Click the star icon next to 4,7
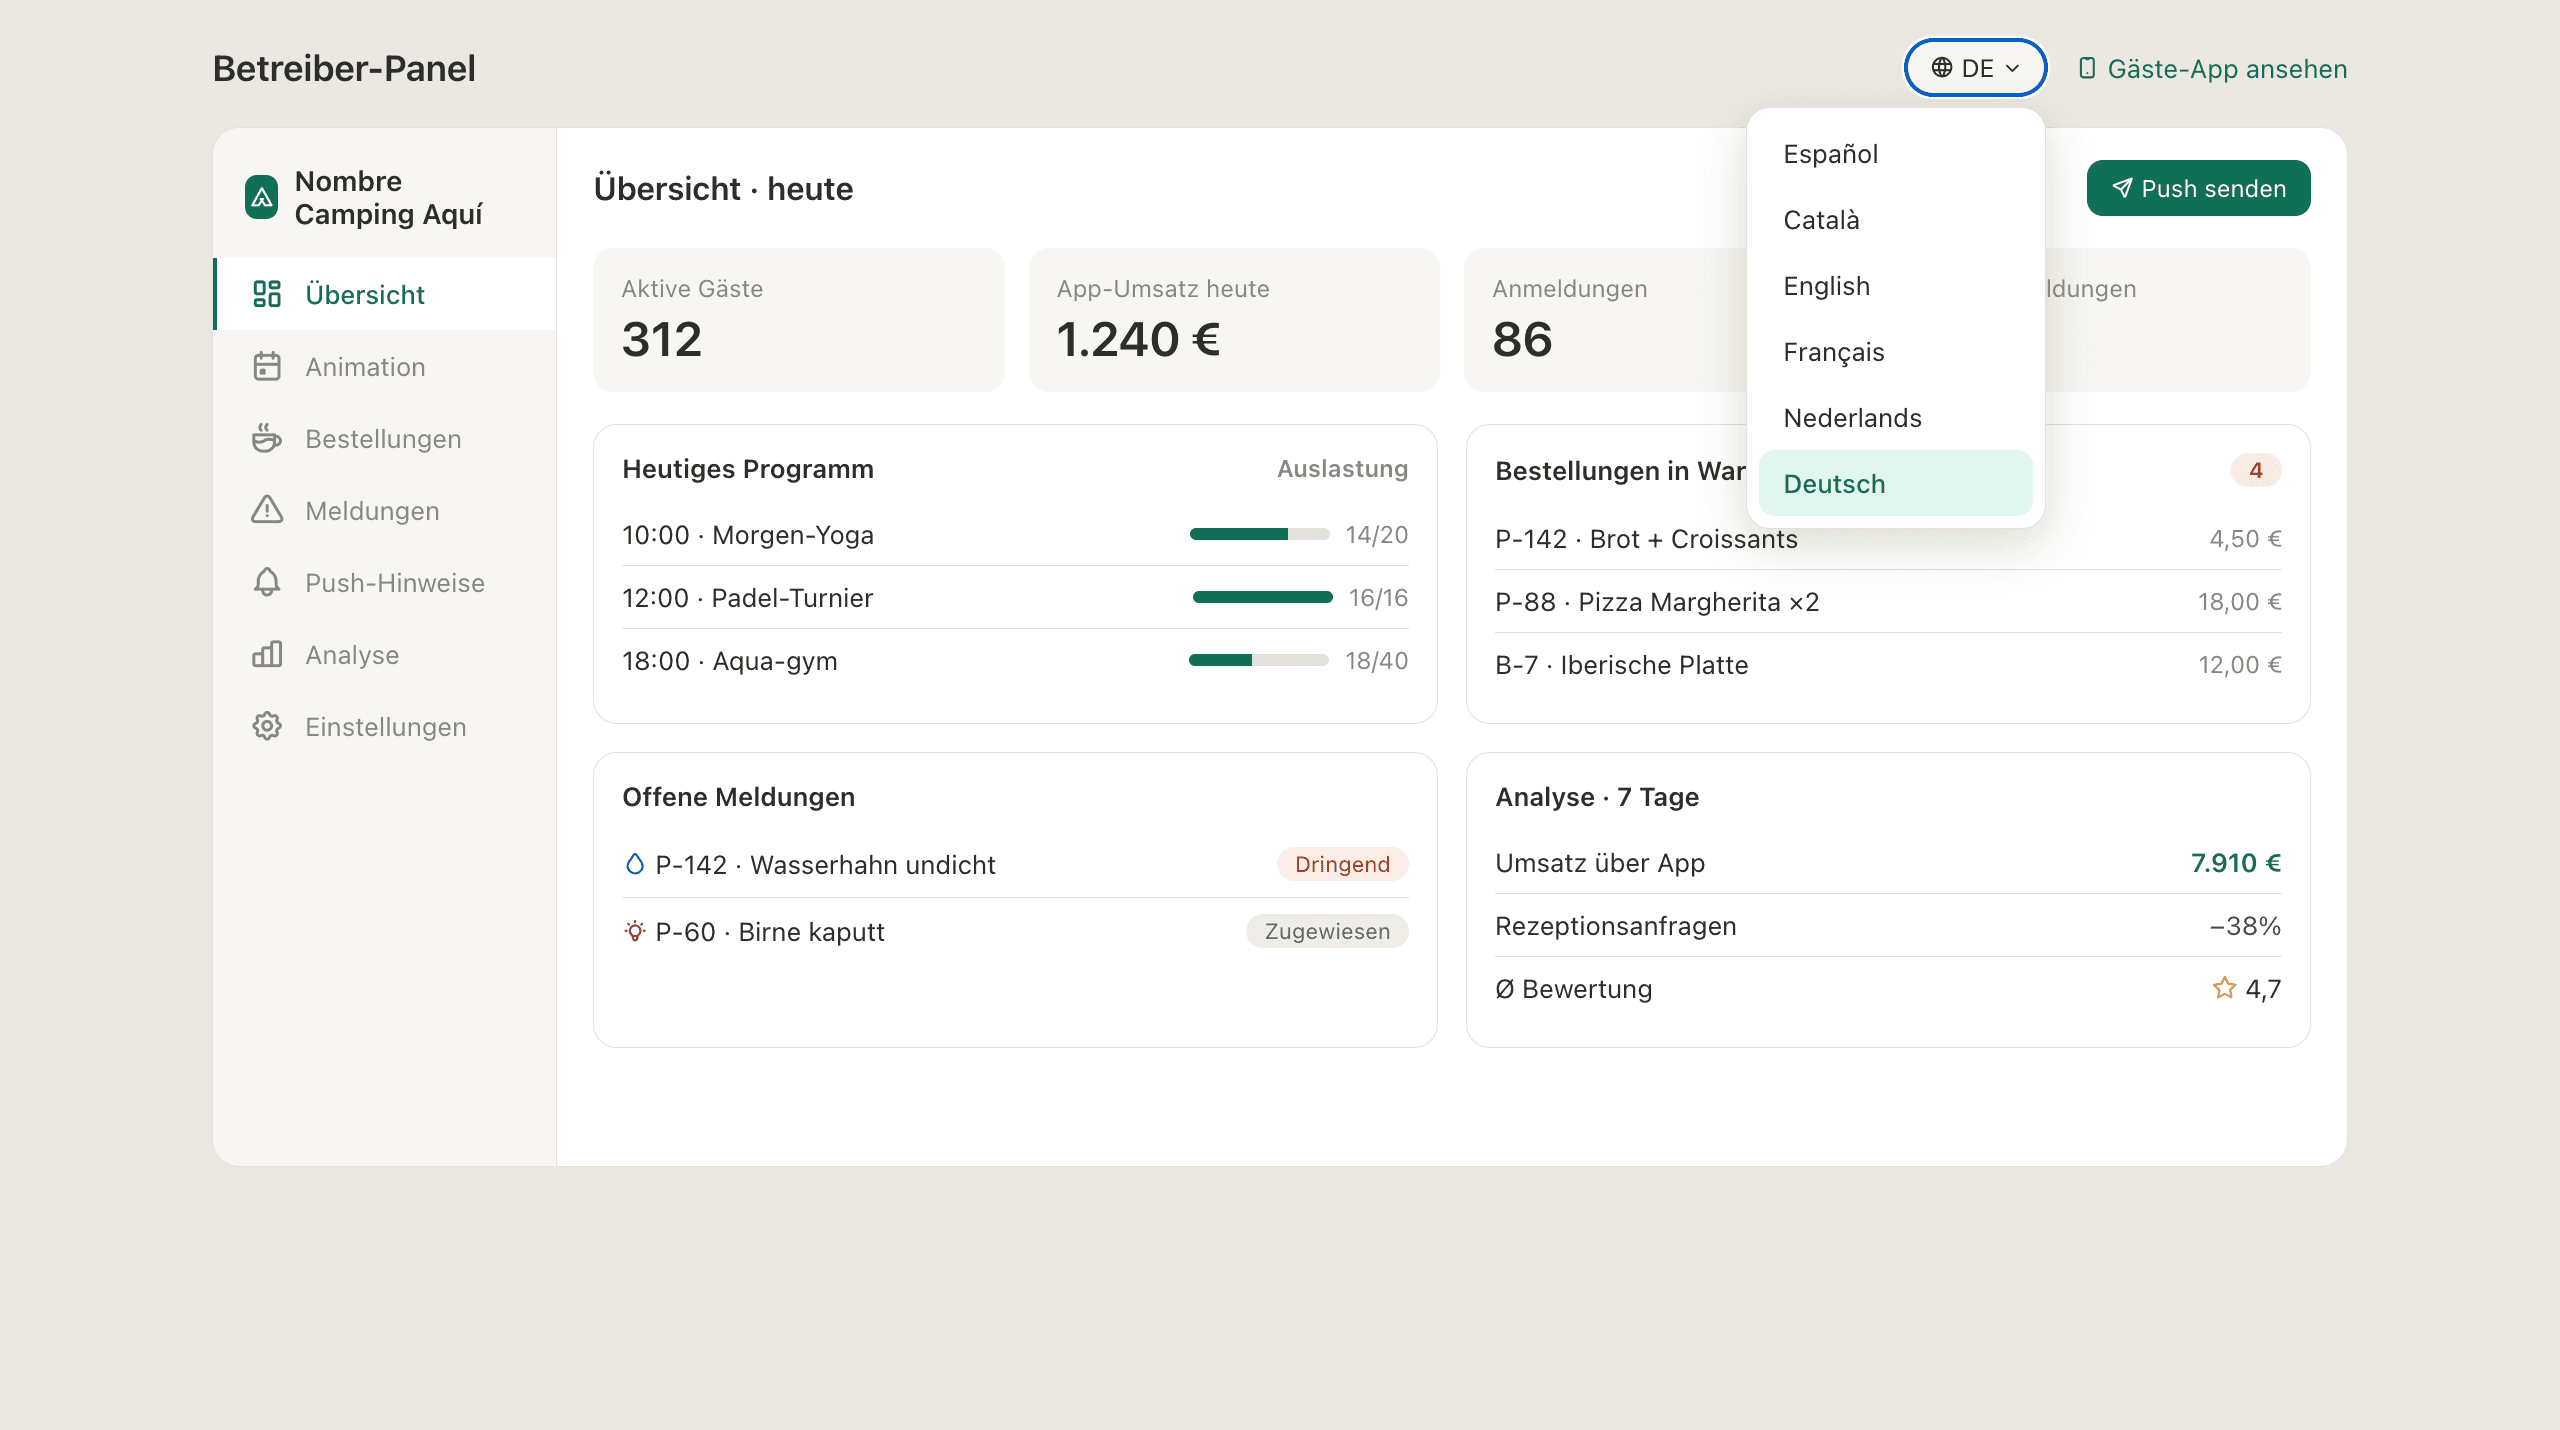This screenshot has height=1430, width=2560. pos(2224,988)
